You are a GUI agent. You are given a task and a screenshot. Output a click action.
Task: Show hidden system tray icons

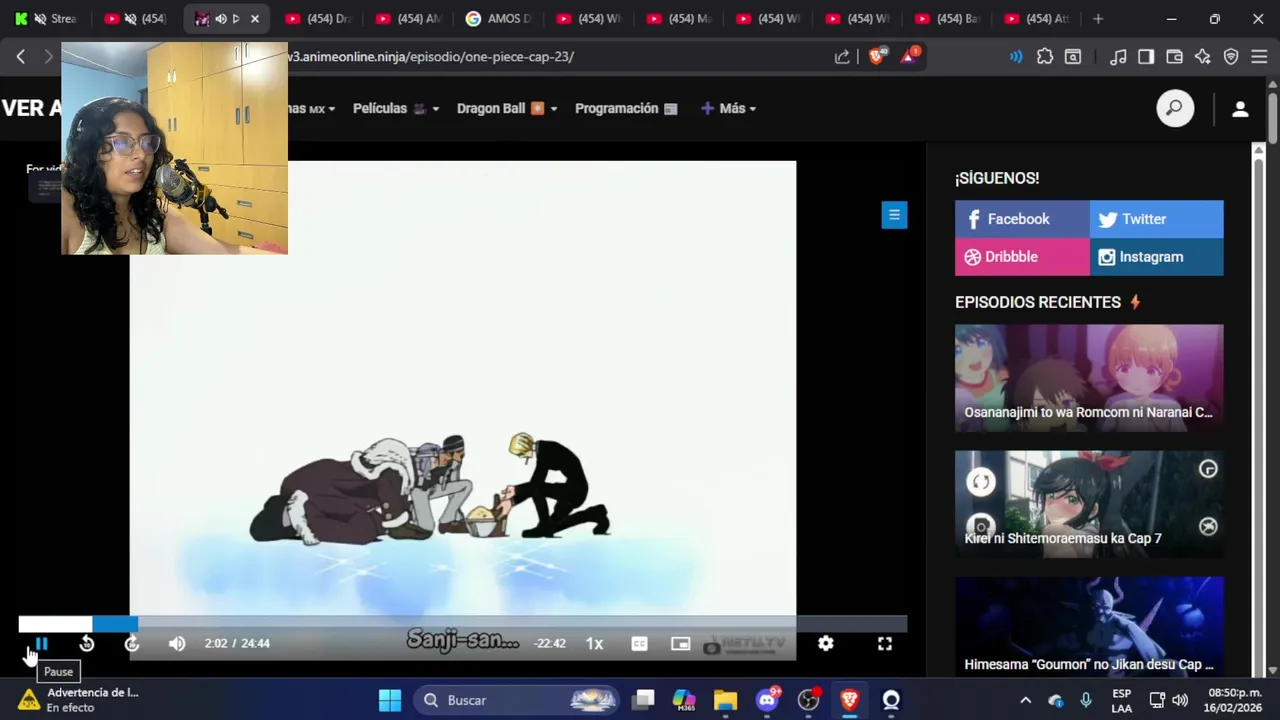1025,700
